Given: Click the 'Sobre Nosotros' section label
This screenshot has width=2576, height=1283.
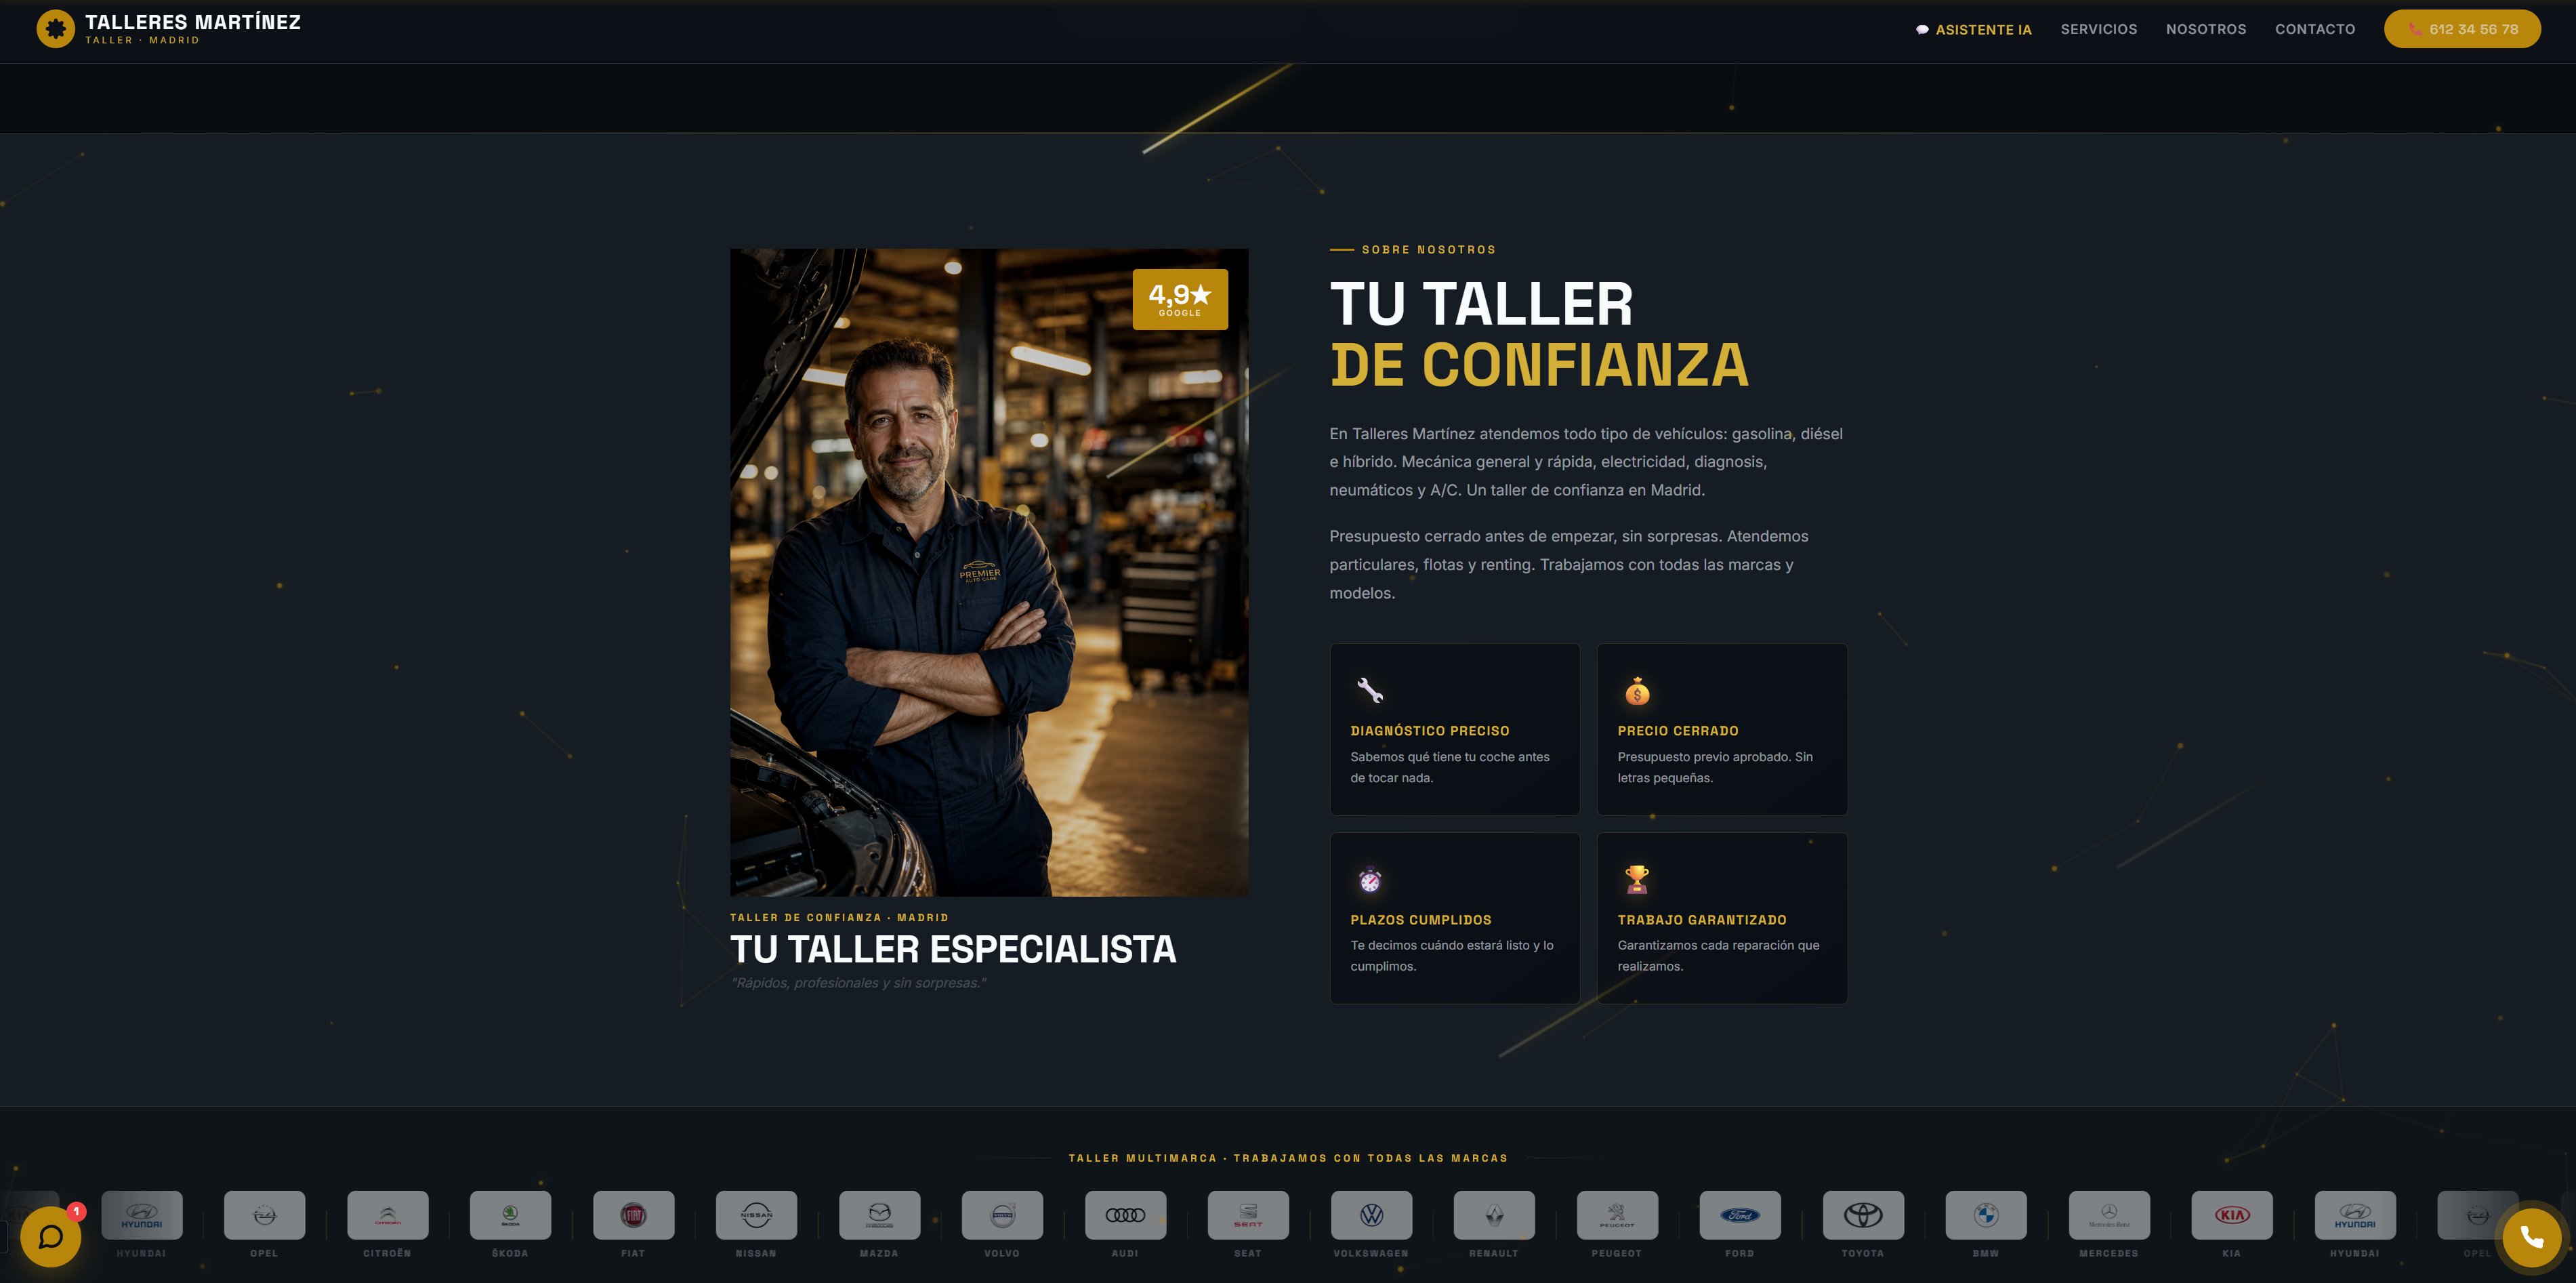Looking at the screenshot, I should (1428, 250).
